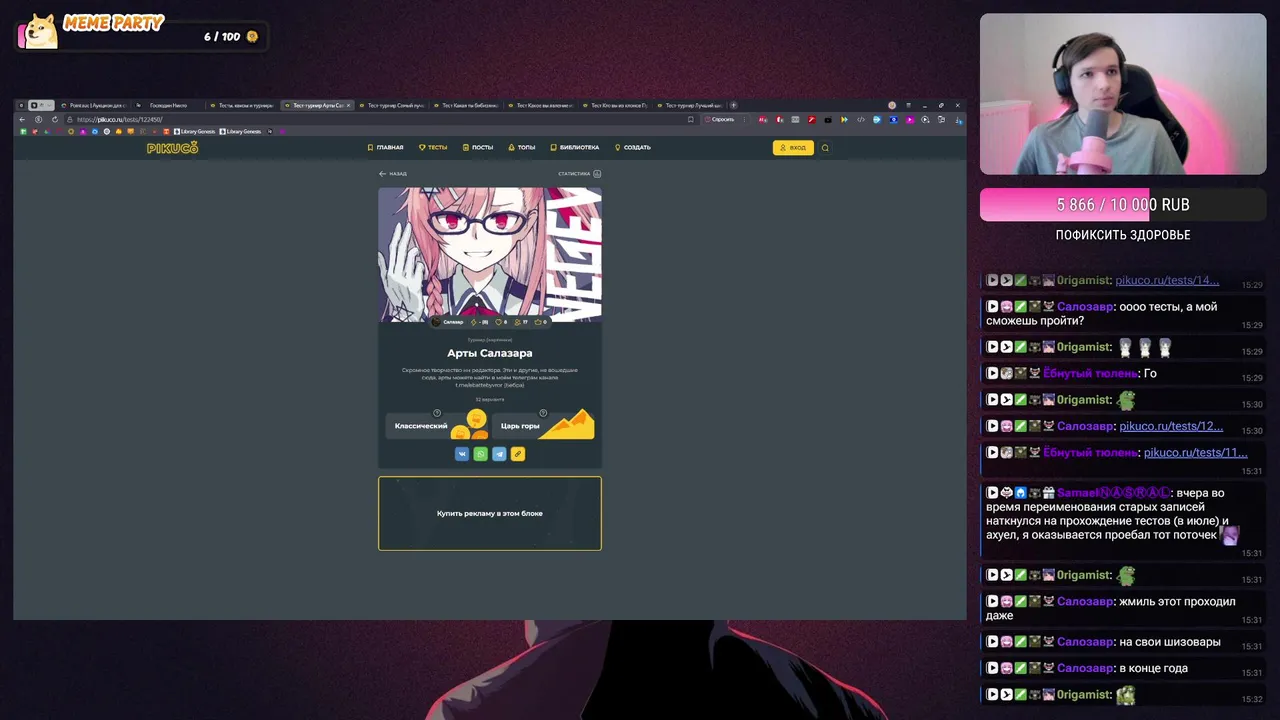Open the Библиотека menu item
The height and width of the screenshot is (720, 1280).
574,147
